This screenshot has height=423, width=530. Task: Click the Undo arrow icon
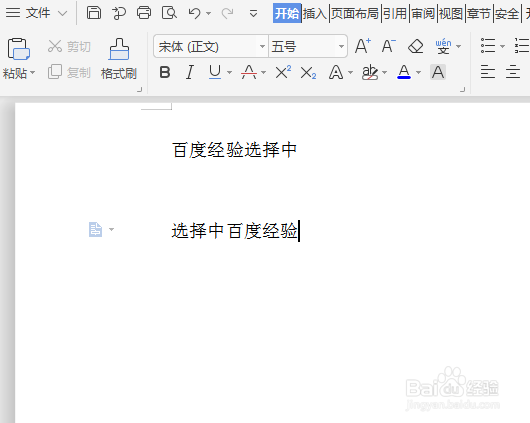coord(194,13)
